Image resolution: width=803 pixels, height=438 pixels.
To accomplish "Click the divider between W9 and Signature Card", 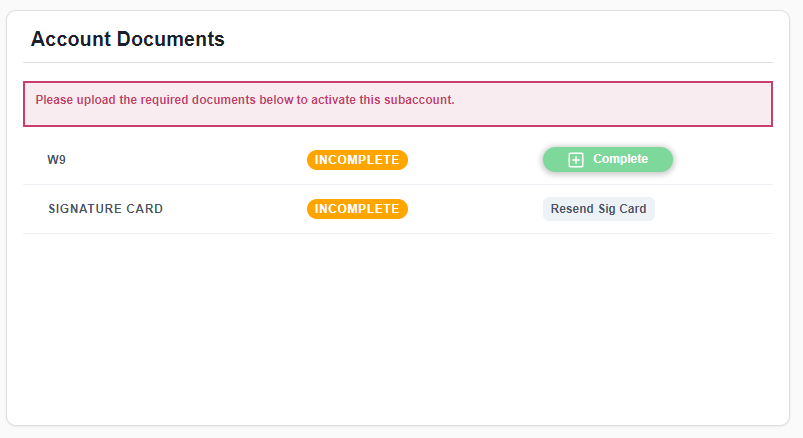I will pyautogui.click(x=398, y=185).
